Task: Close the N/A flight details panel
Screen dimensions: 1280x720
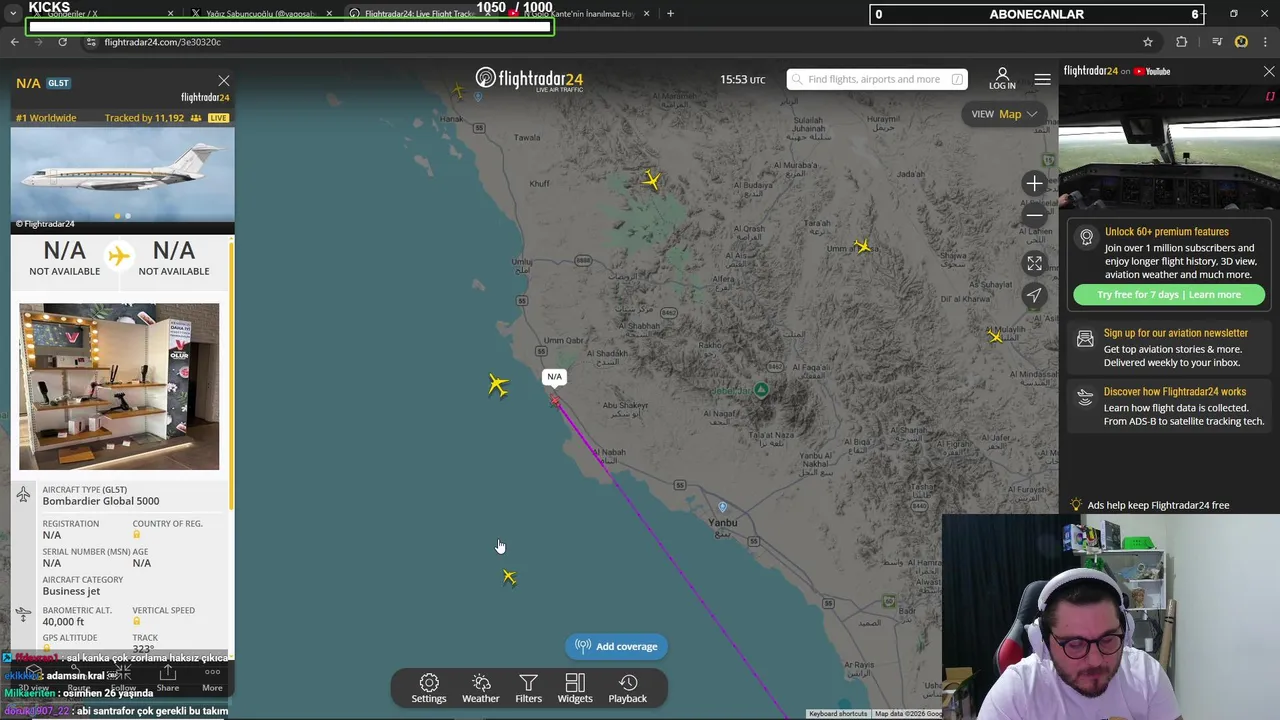Action: tap(224, 81)
